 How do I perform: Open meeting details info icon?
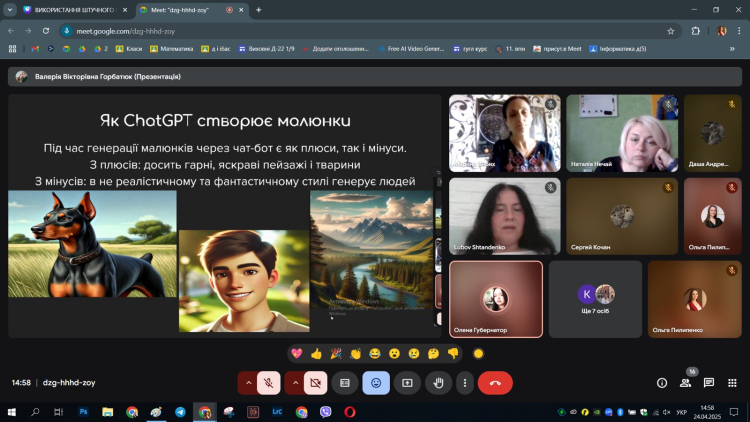coord(661,382)
